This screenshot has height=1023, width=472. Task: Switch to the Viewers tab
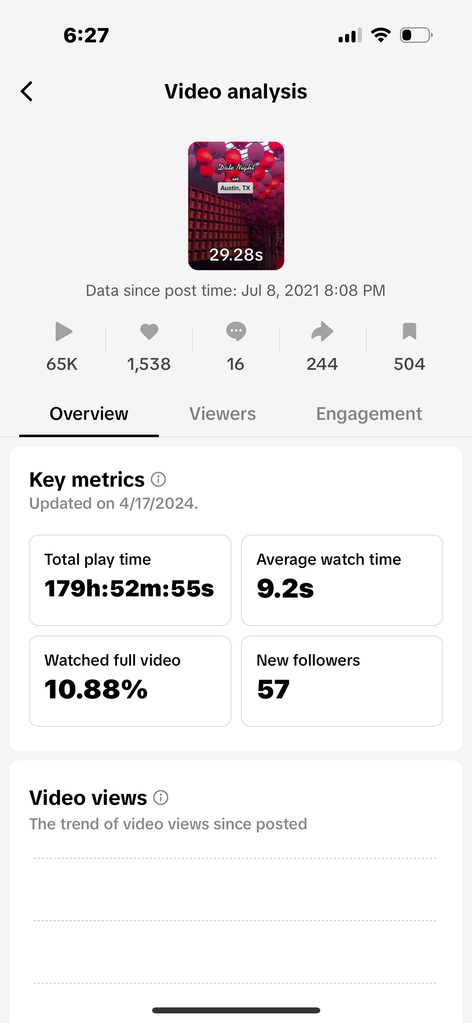pyautogui.click(x=223, y=414)
